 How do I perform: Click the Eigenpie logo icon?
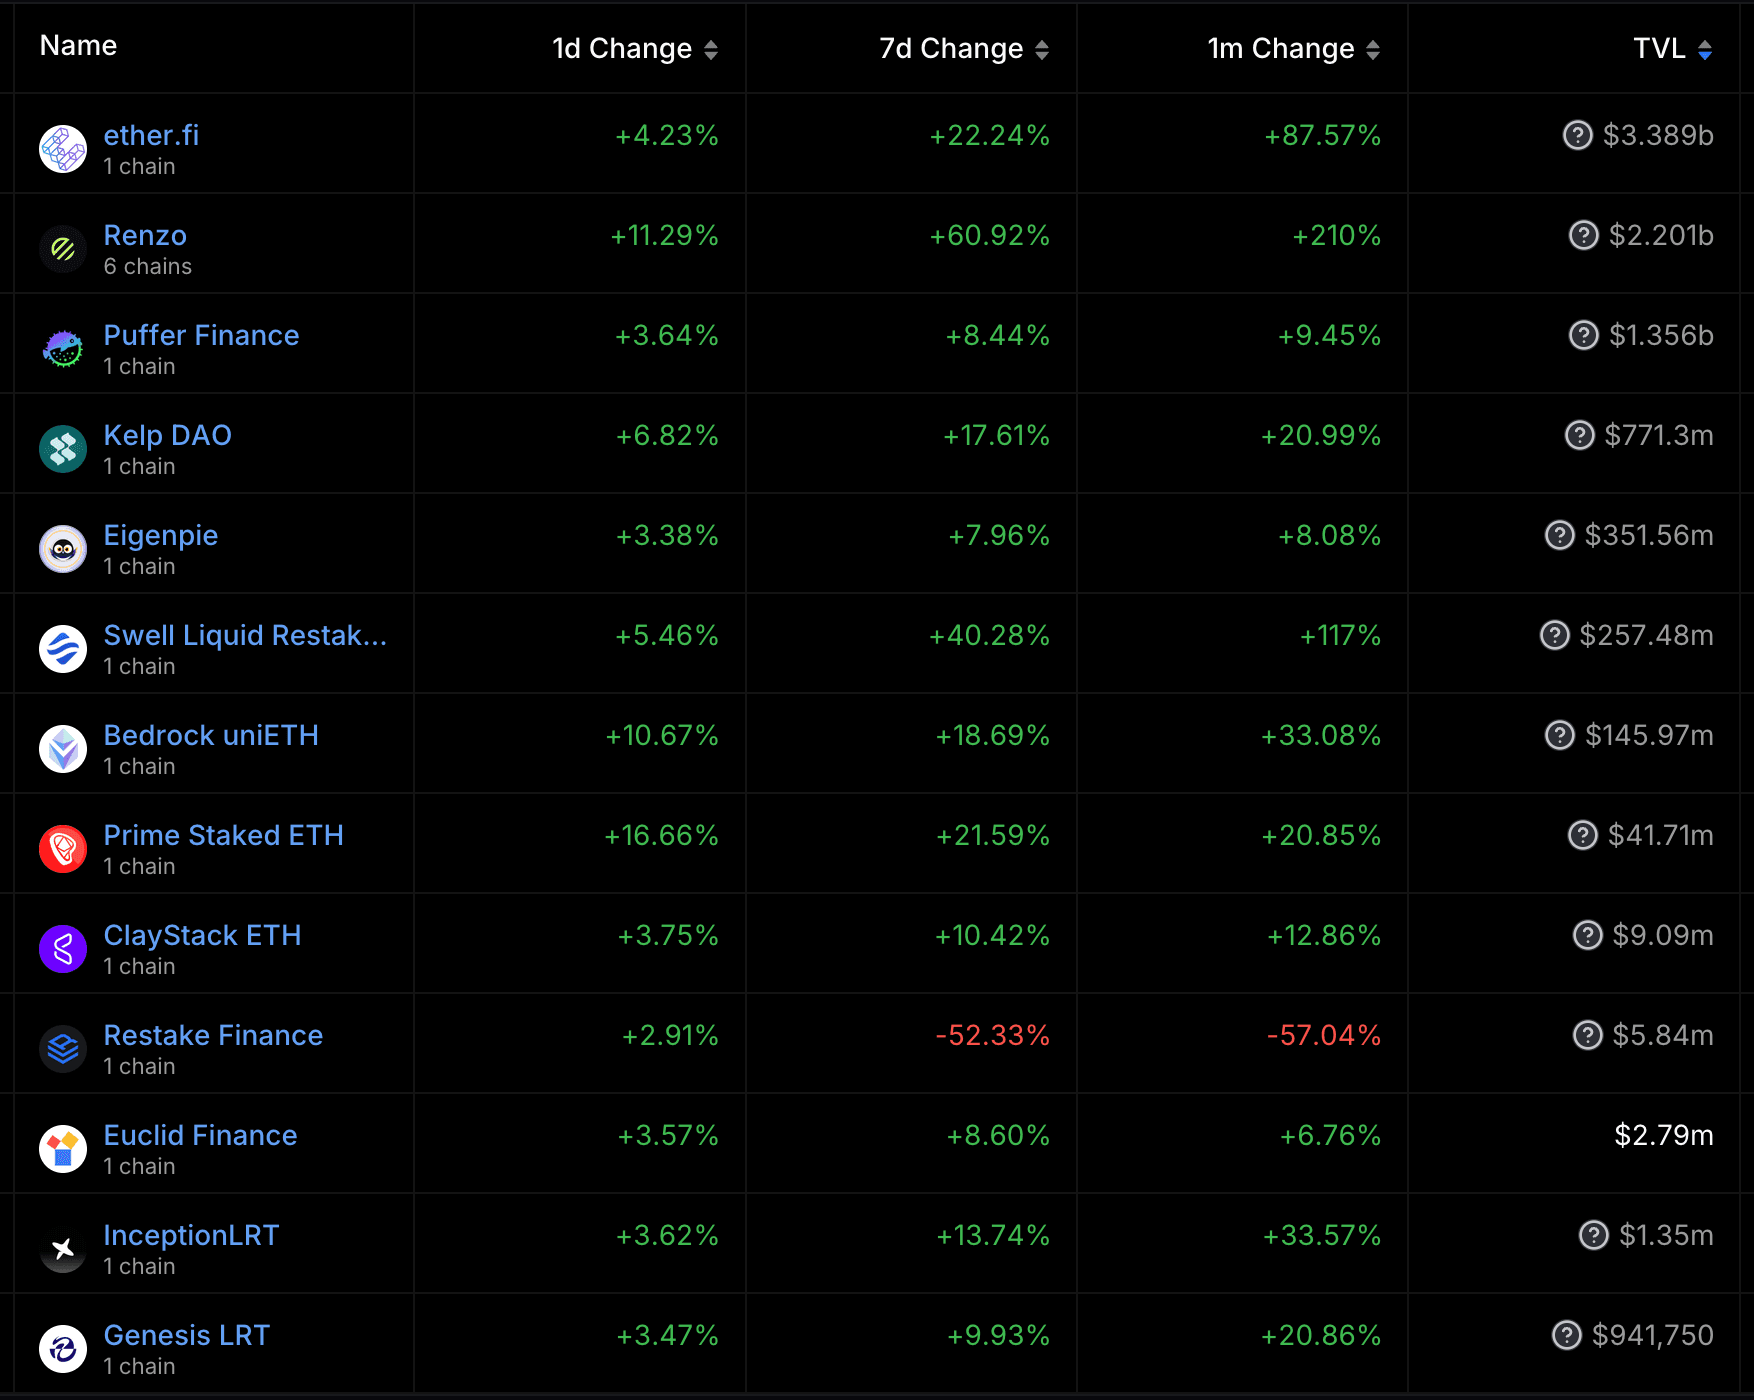click(x=63, y=549)
